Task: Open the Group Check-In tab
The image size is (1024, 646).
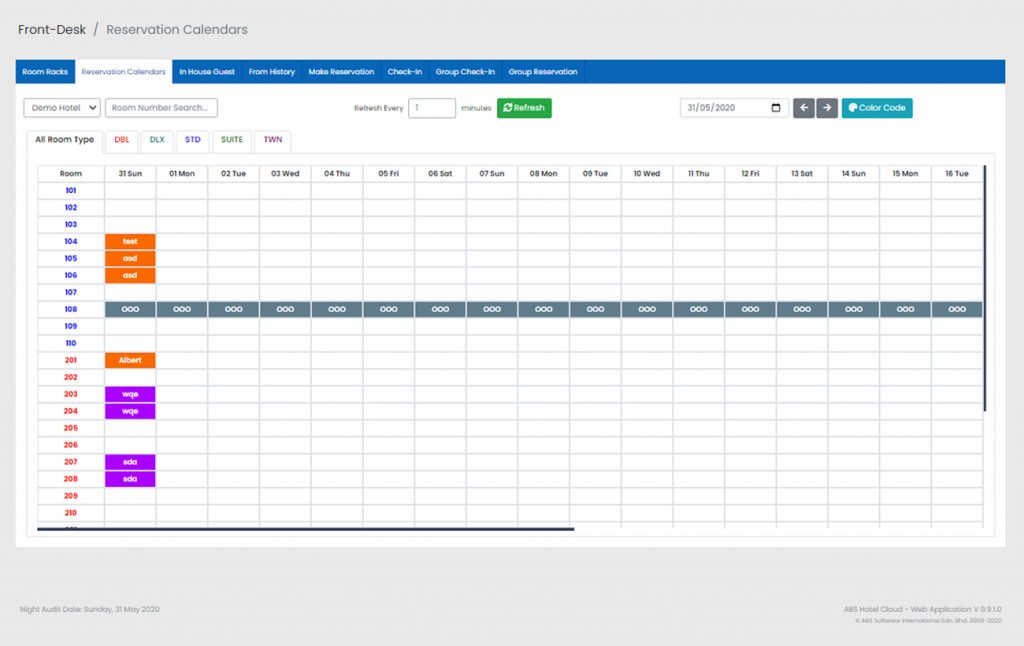Action: click(x=465, y=72)
